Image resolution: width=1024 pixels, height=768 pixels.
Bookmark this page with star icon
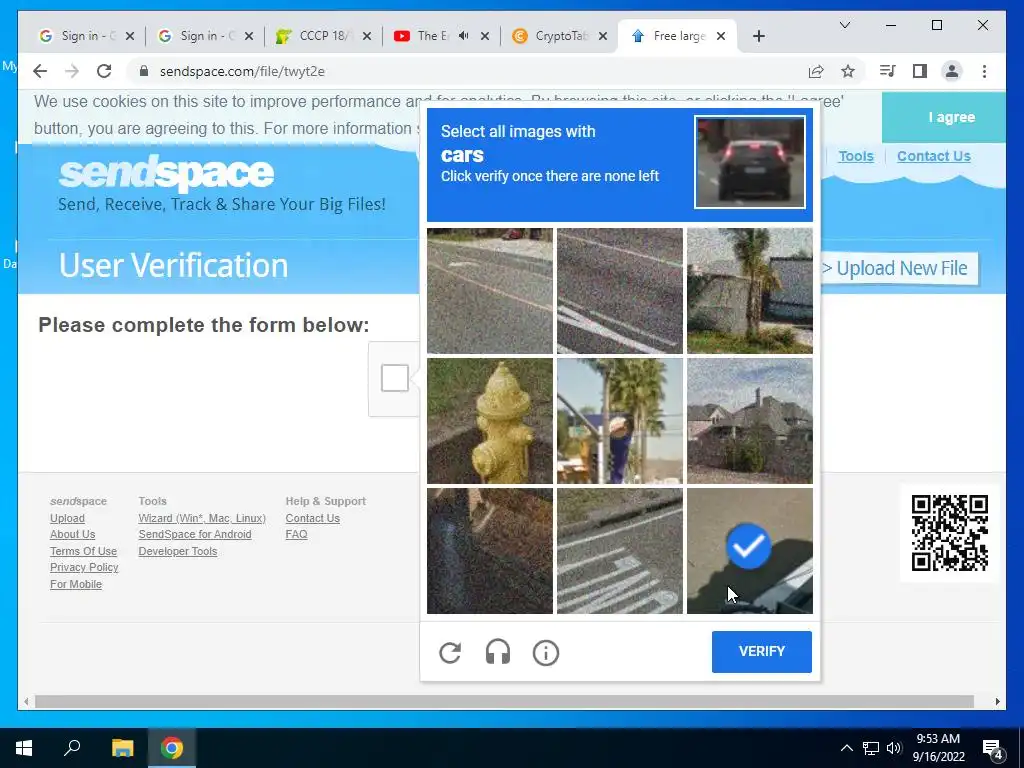pos(848,71)
